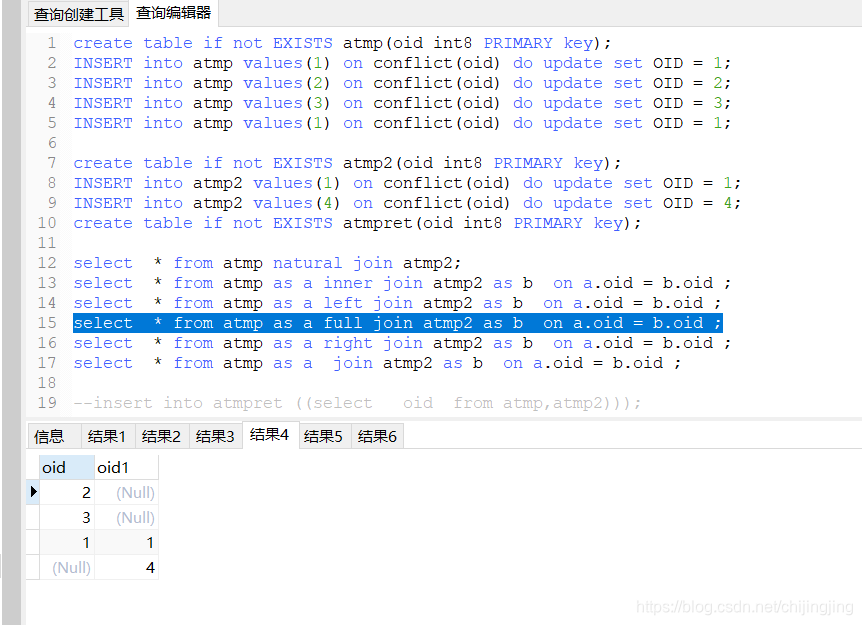Open the 结果3 tab
Viewport: 862px width, 625px height.
coord(215,436)
